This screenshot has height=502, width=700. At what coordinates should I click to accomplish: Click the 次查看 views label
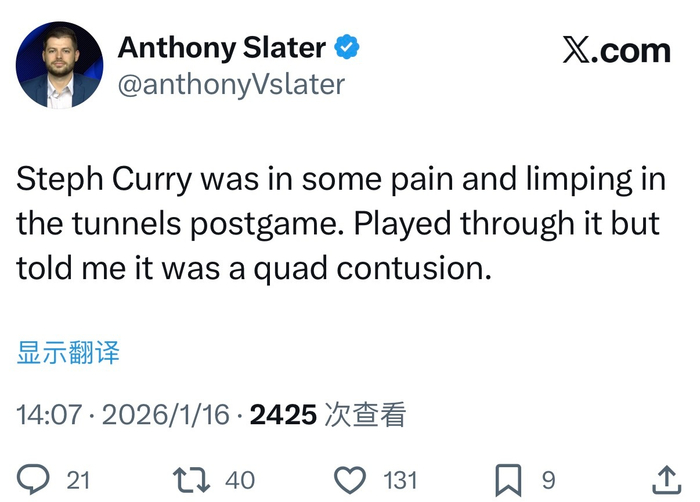coord(366,414)
